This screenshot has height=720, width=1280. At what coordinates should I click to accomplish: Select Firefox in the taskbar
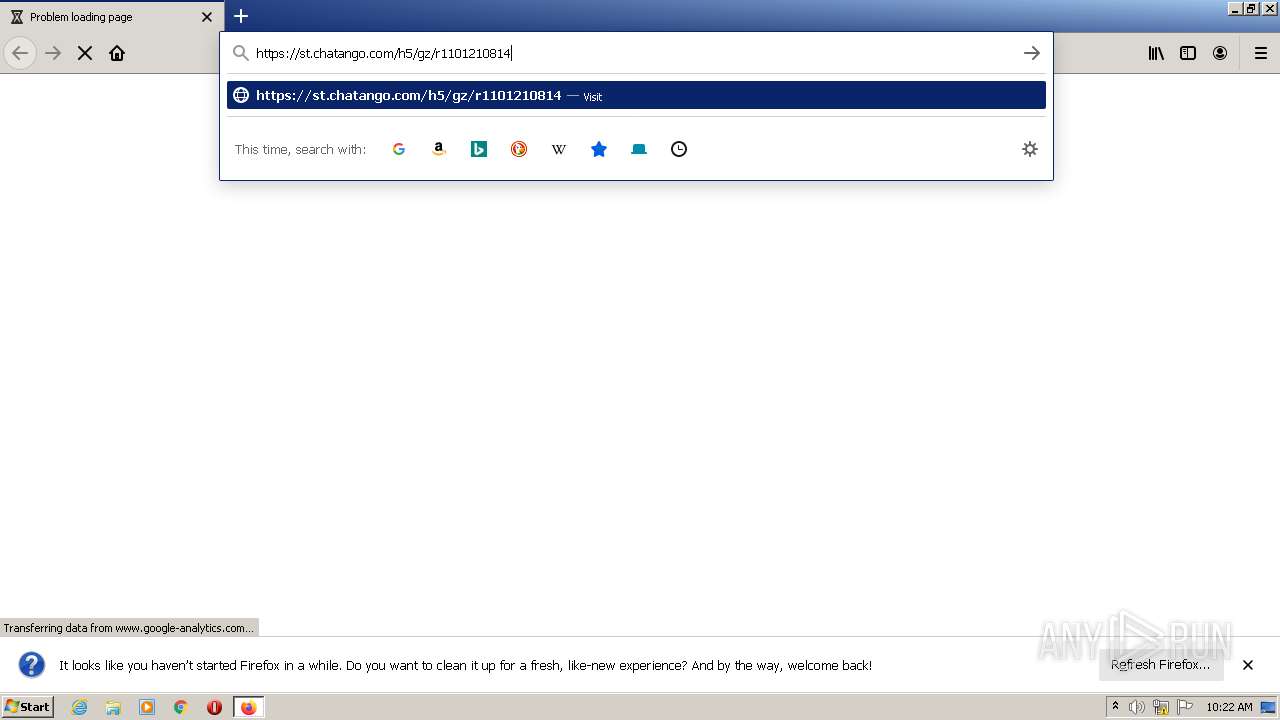tap(248, 707)
